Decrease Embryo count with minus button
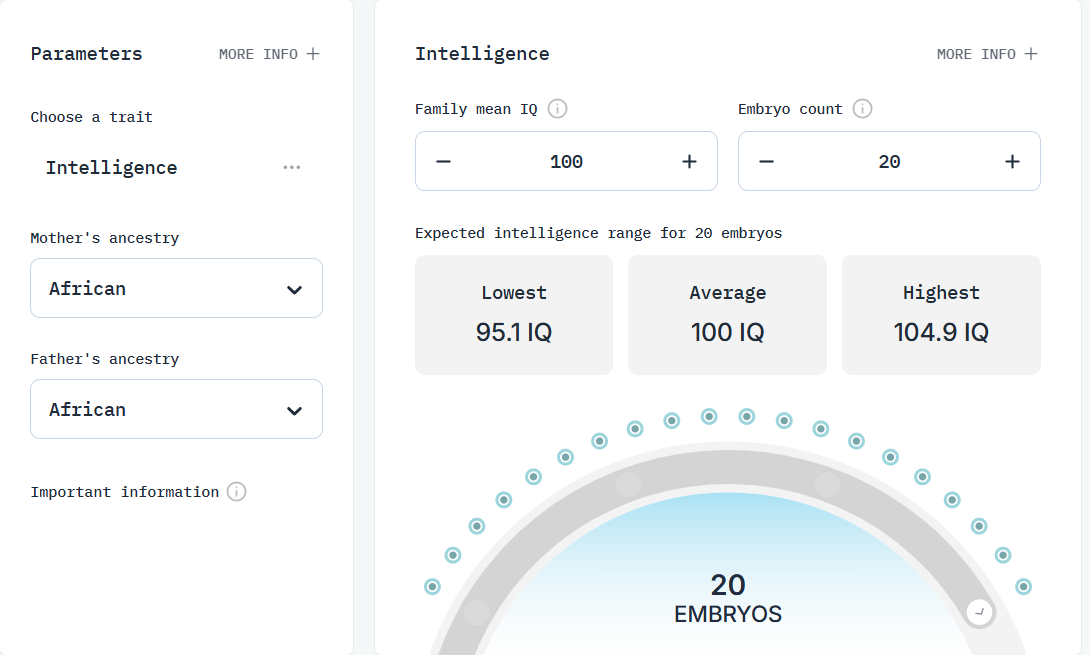 [767, 162]
